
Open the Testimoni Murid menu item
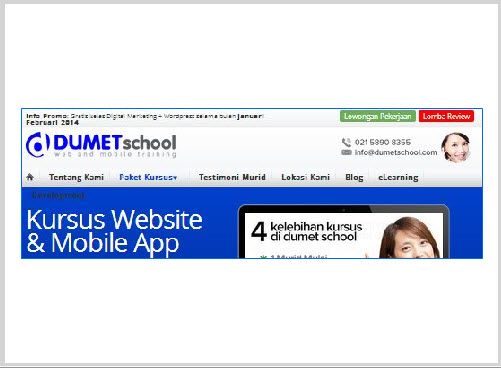tap(232, 177)
